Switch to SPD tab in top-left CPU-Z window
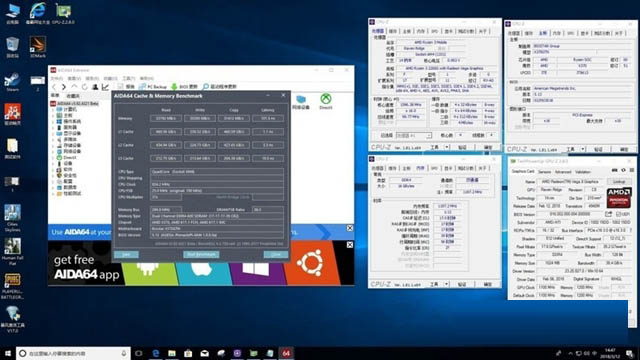The height and width of the screenshot is (360, 640). click(434, 31)
